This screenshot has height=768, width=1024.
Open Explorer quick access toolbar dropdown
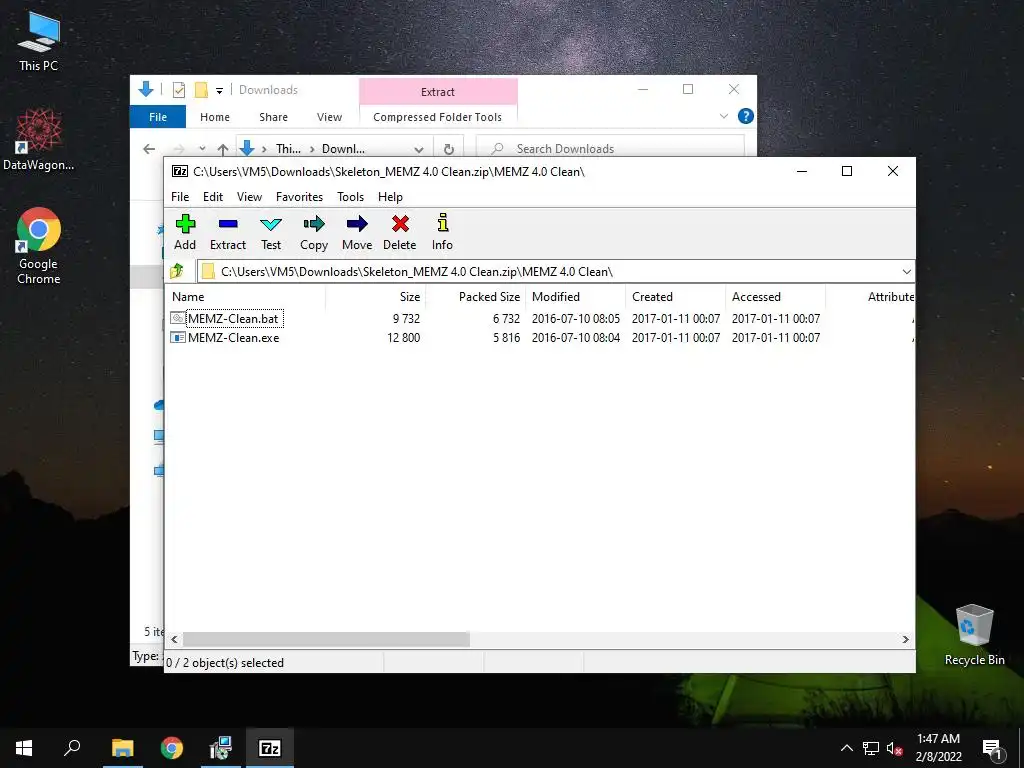(219, 90)
